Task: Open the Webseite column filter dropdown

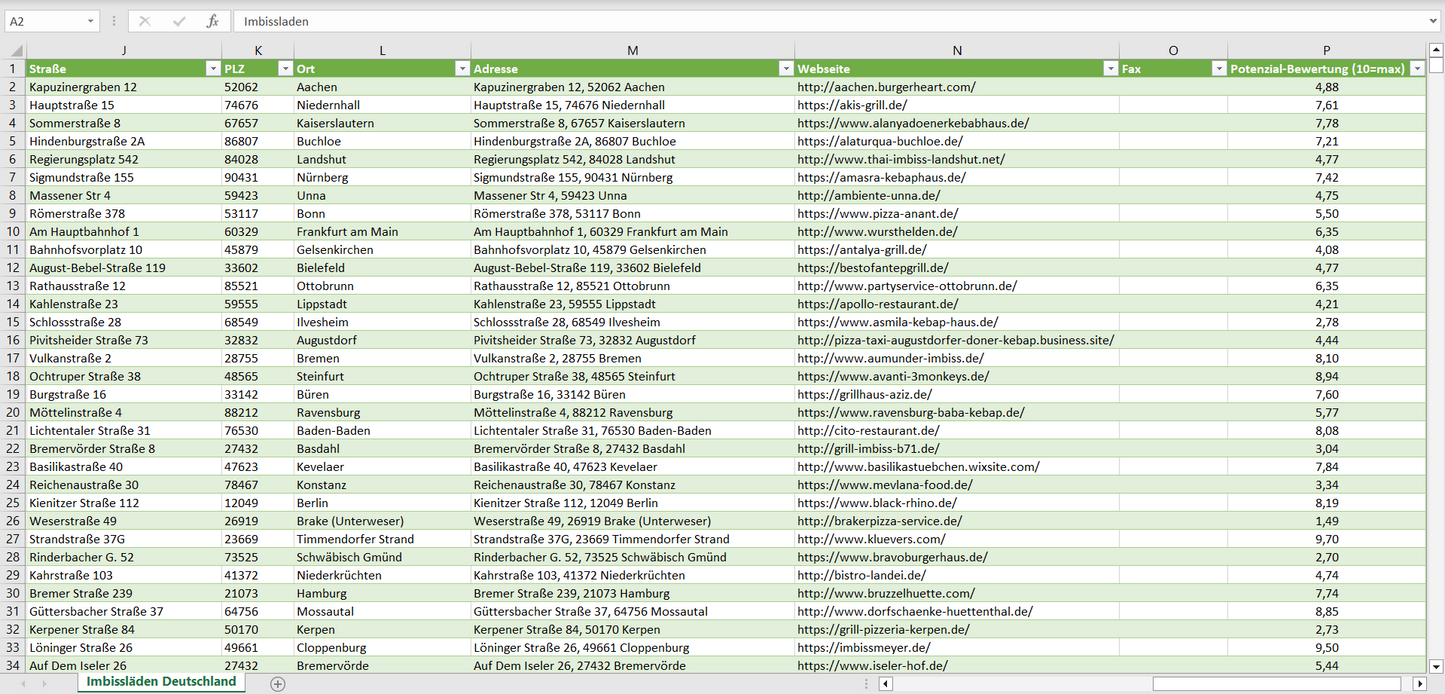Action: point(1110,69)
